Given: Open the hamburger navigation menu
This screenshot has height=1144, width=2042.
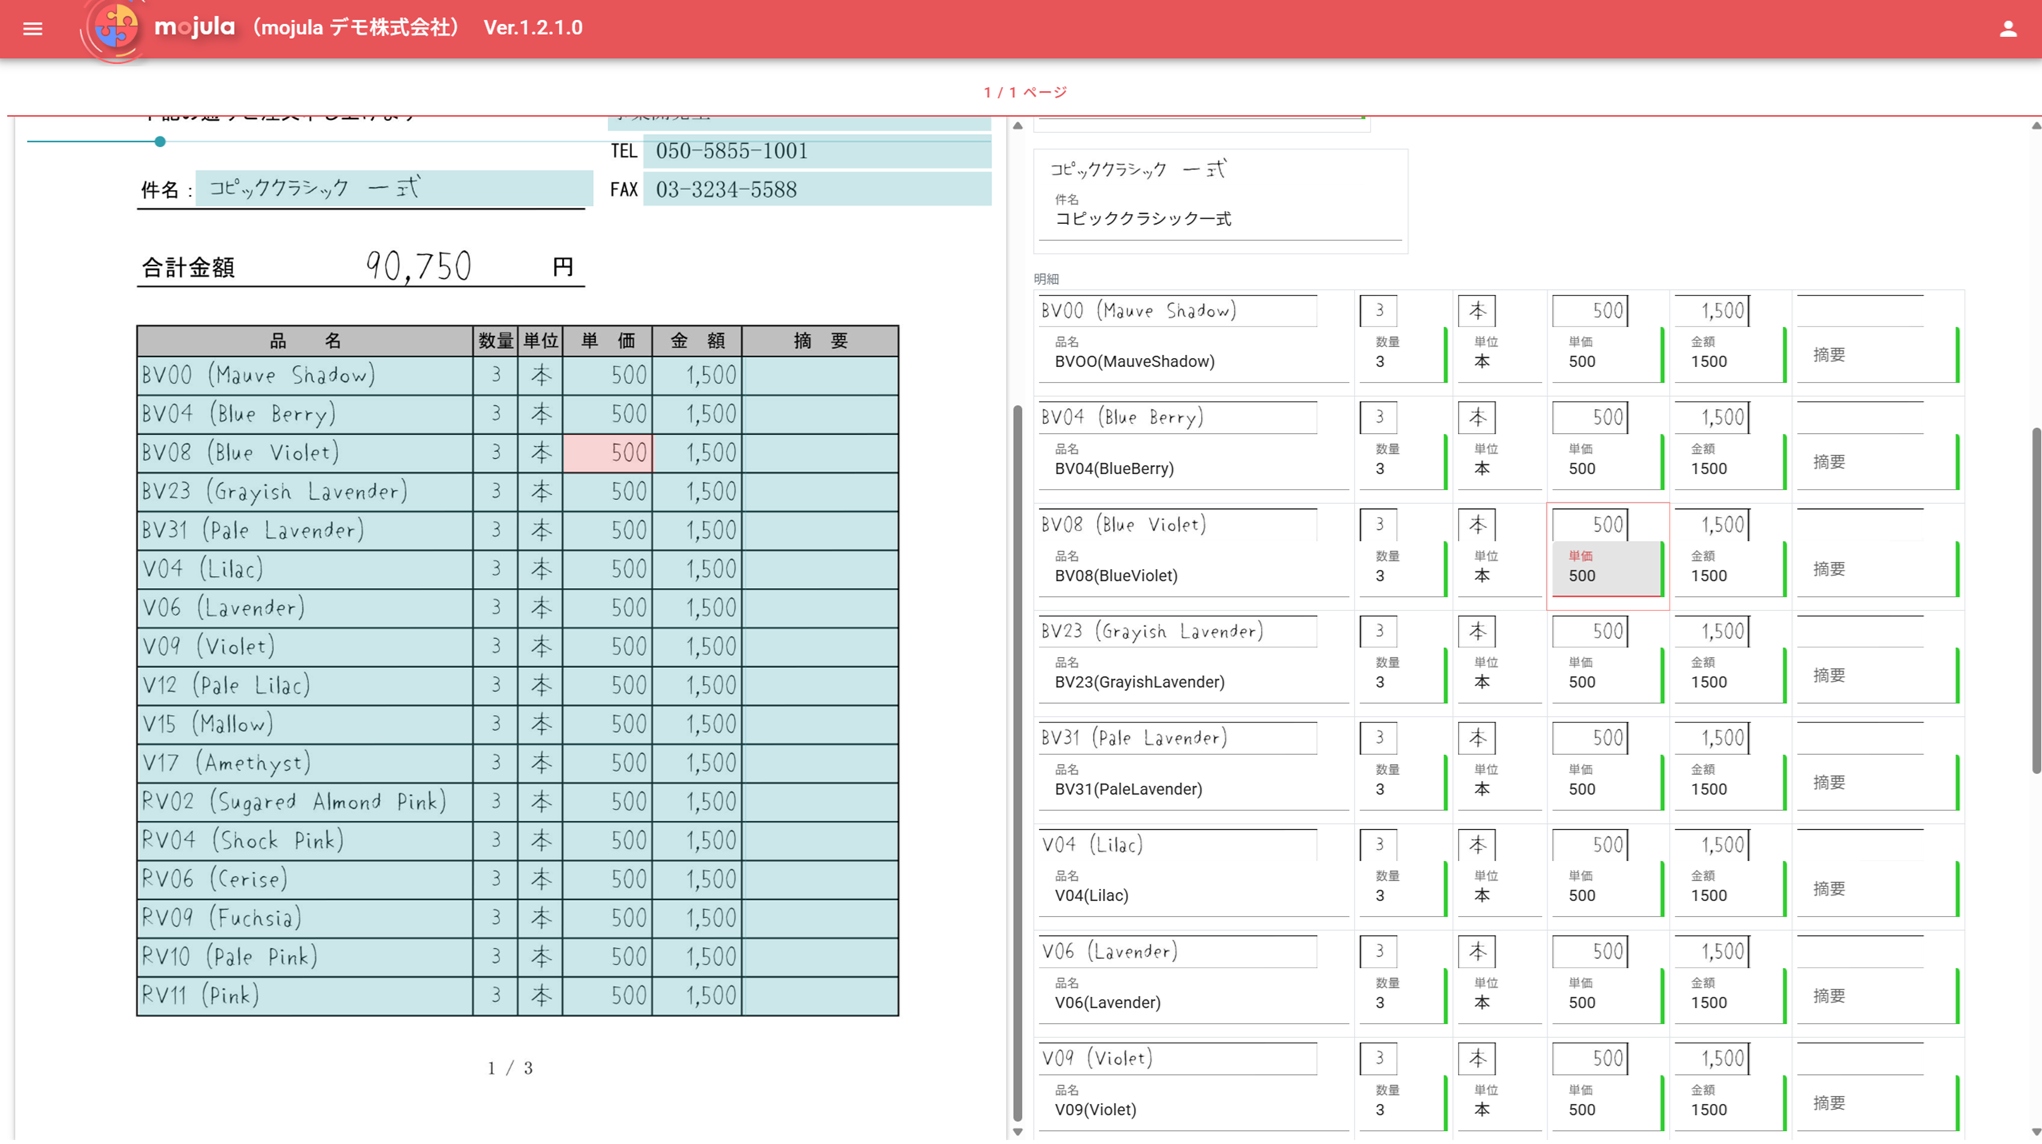Looking at the screenshot, I should click(x=33, y=29).
